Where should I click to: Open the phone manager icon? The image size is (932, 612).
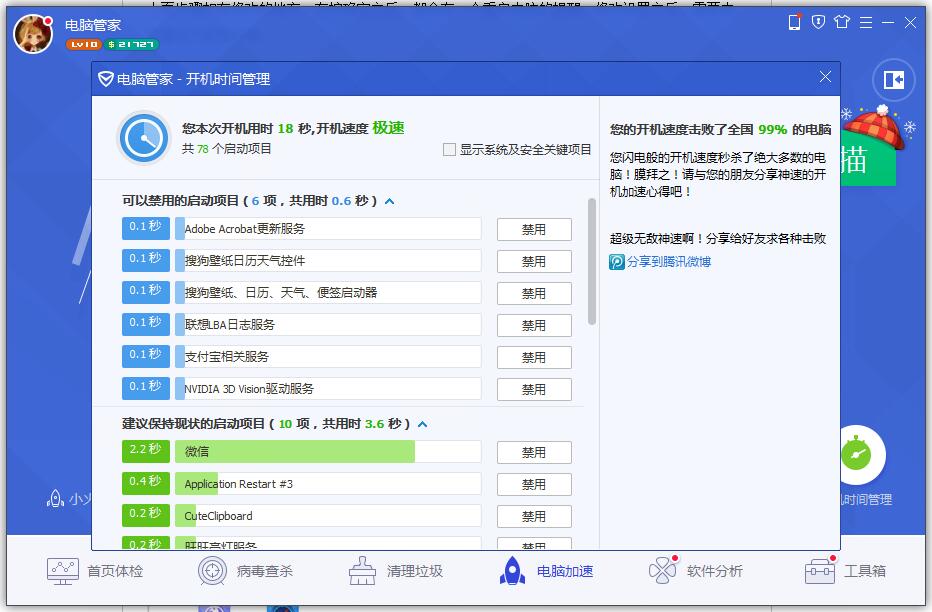coord(794,23)
